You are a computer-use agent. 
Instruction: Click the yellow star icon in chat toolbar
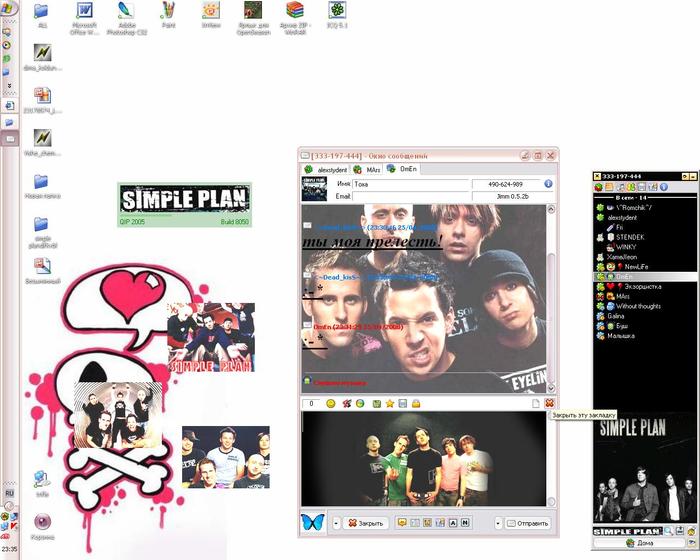coord(390,404)
